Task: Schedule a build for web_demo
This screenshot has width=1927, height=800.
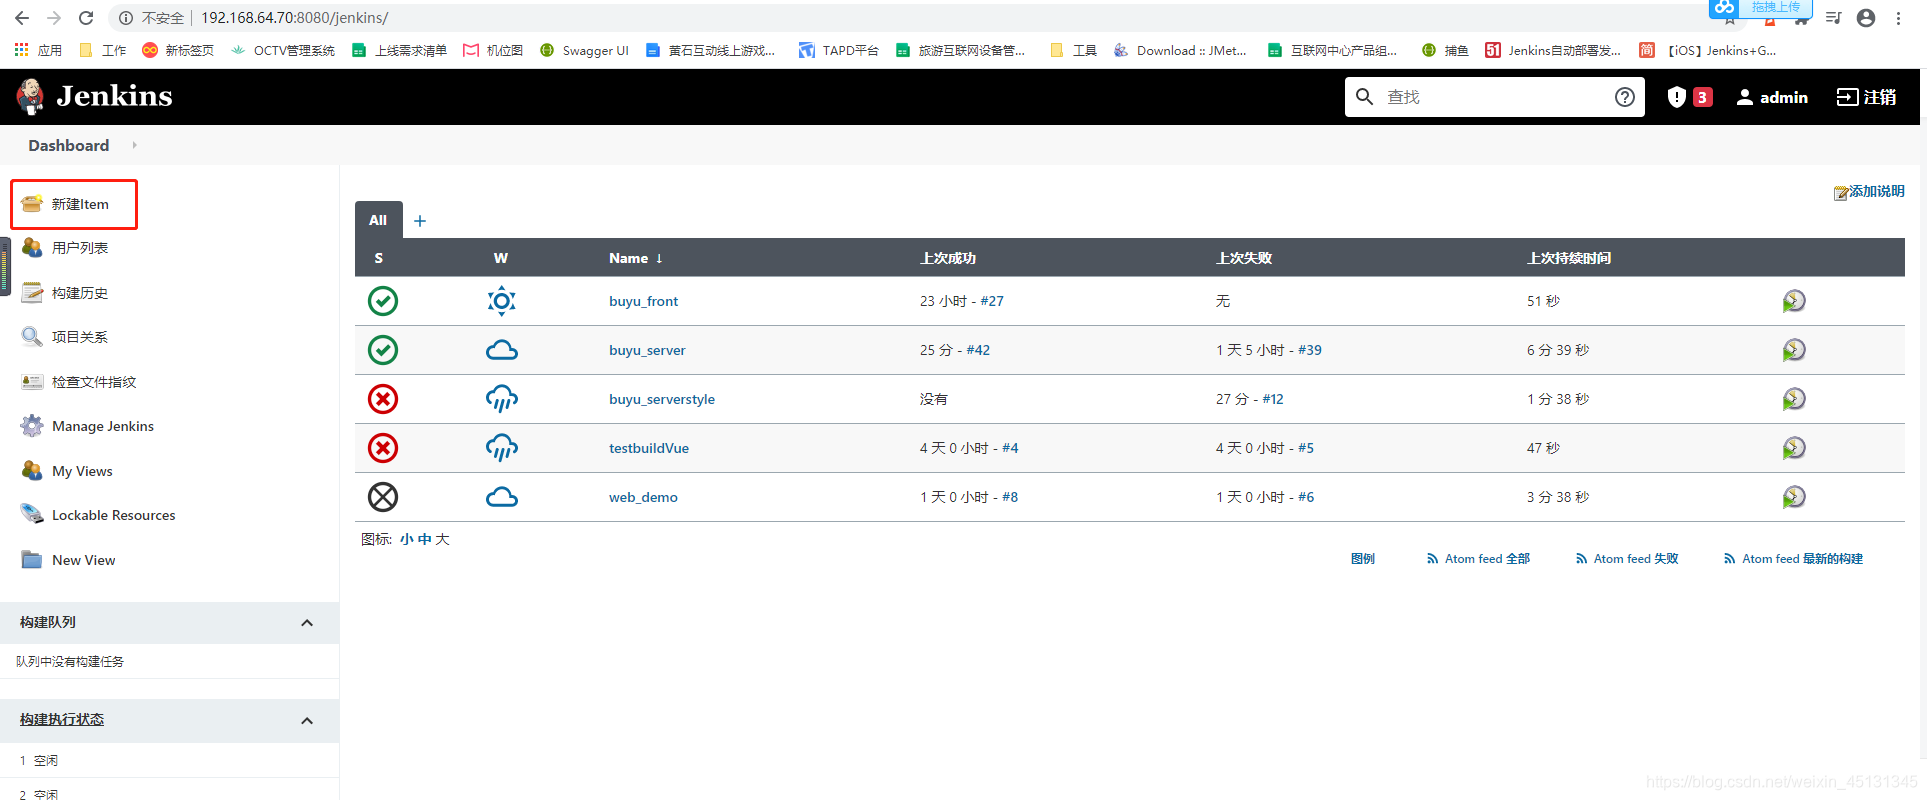Action: point(1794,497)
